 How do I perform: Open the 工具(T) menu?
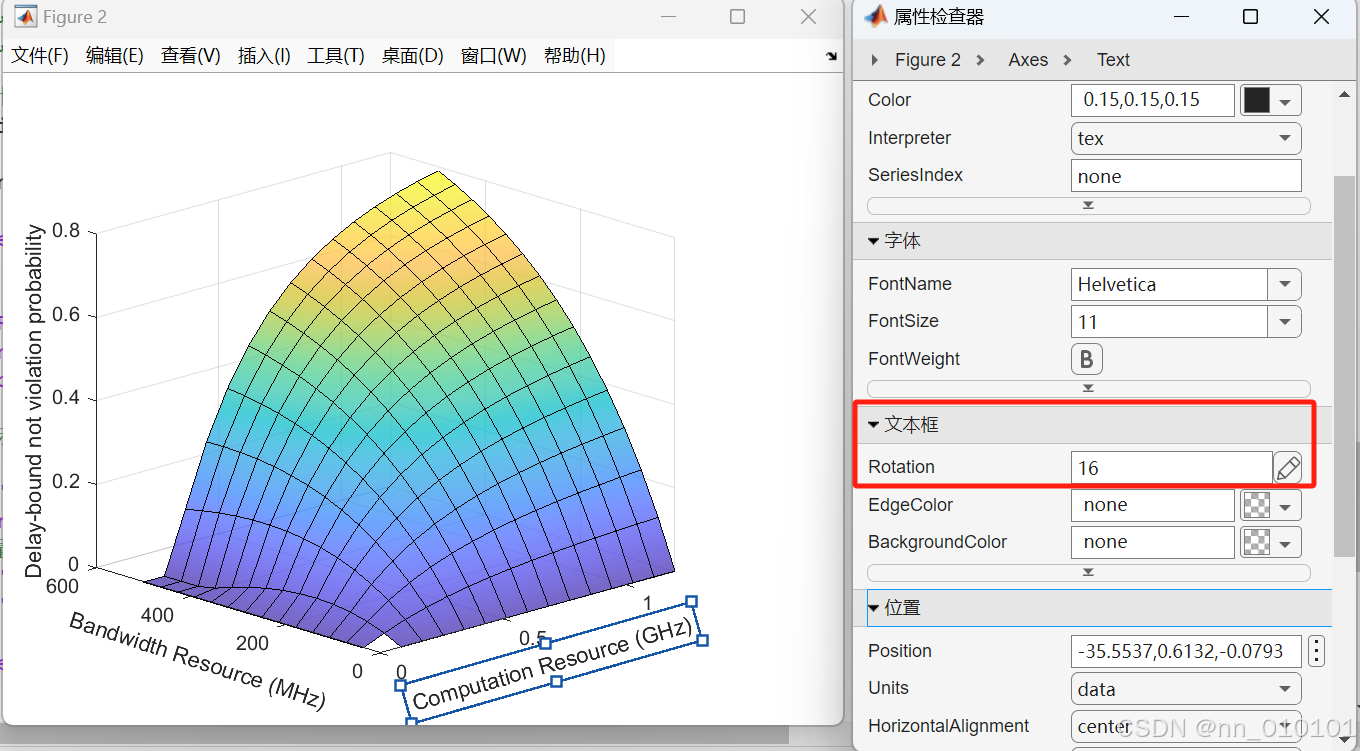pyautogui.click(x=336, y=56)
